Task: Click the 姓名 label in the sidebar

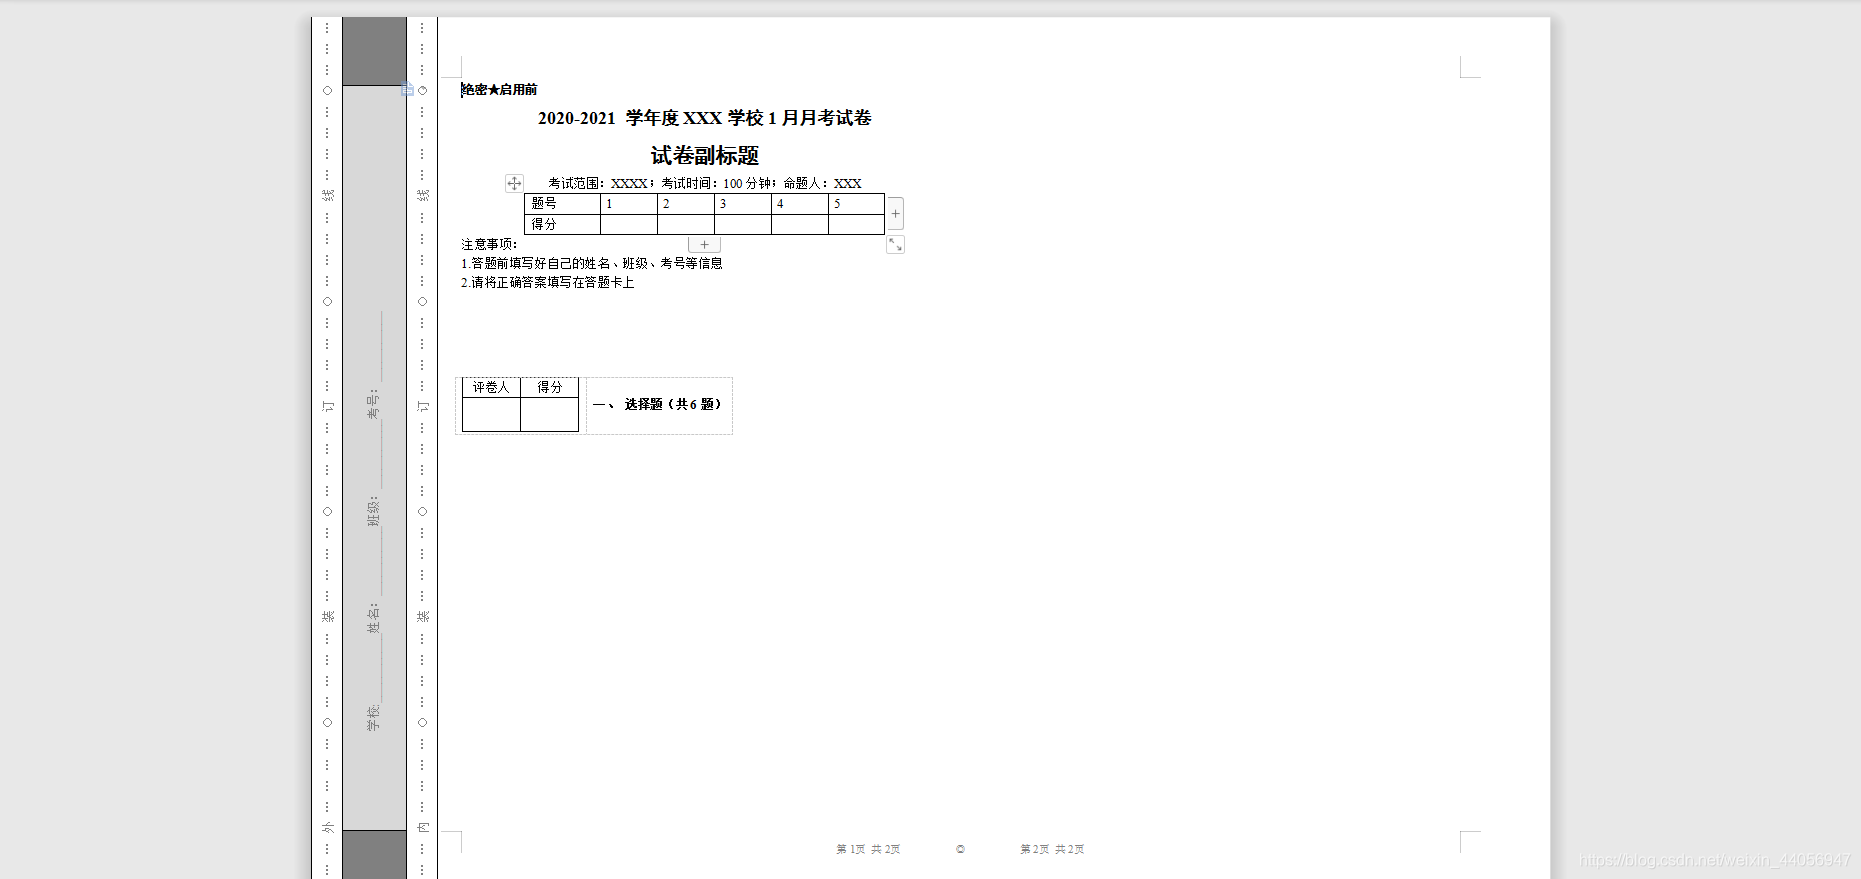Action: tap(373, 618)
